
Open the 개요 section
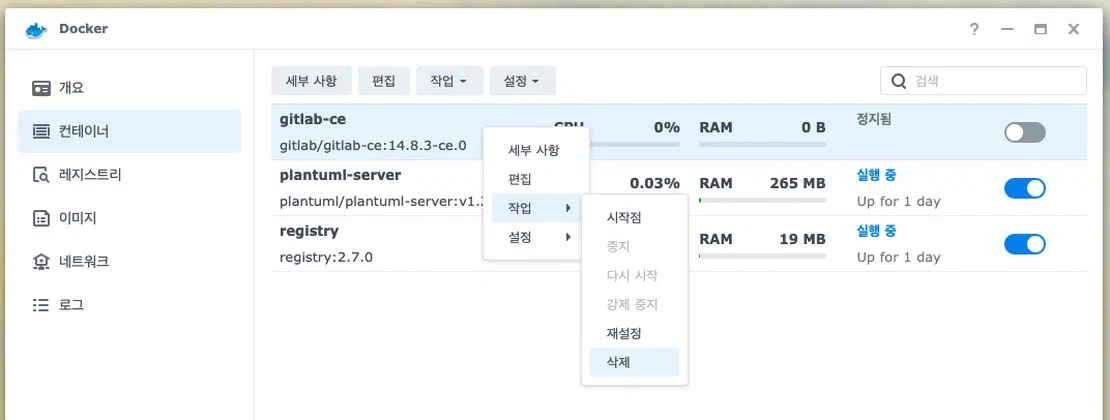(x=130, y=89)
